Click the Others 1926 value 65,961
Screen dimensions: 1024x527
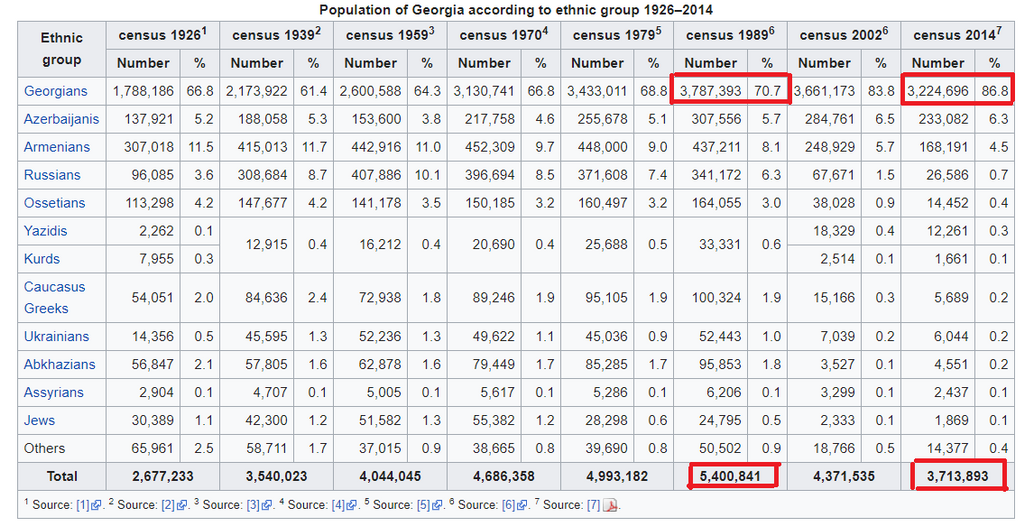[153, 449]
